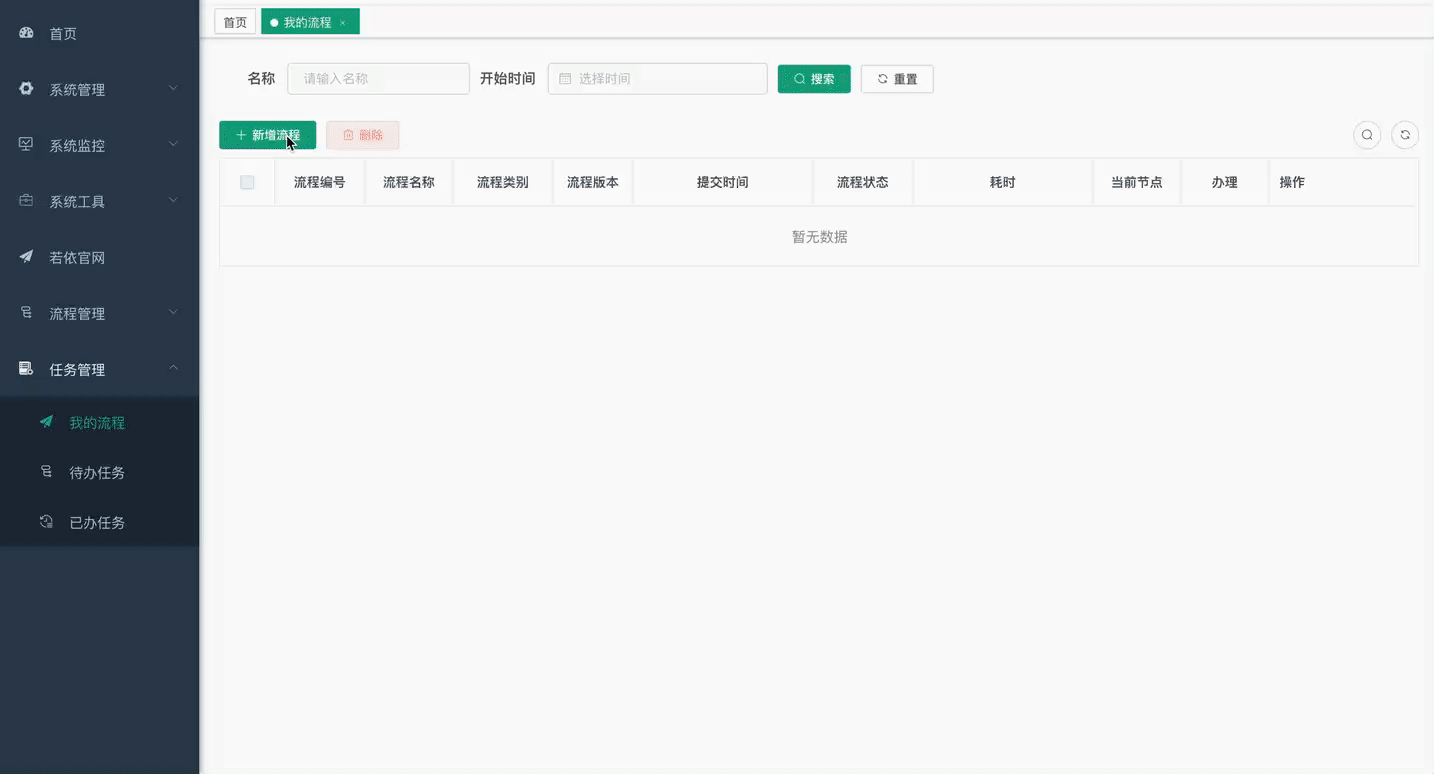Select 我的流程 in the sidebar
The height and width of the screenshot is (774, 1434).
(x=100, y=422)
